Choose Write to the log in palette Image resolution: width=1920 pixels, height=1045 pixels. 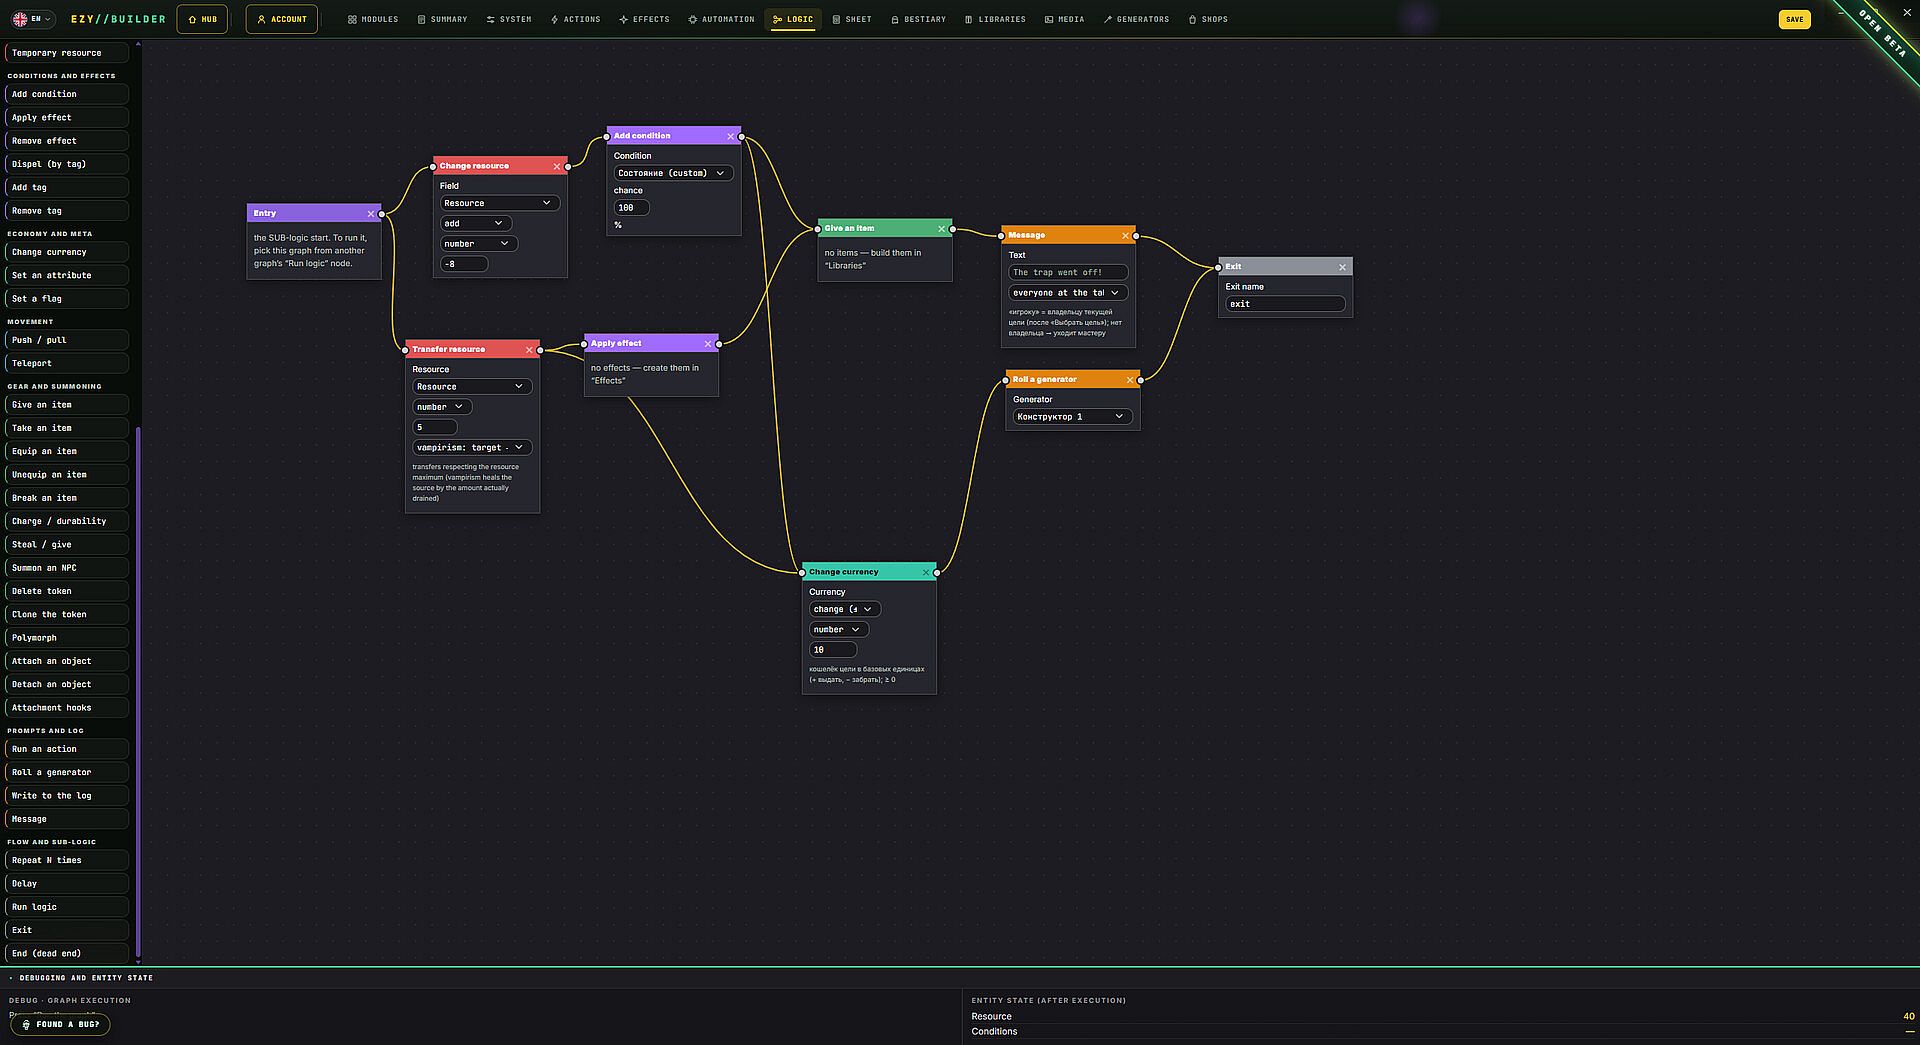point(67,796)
